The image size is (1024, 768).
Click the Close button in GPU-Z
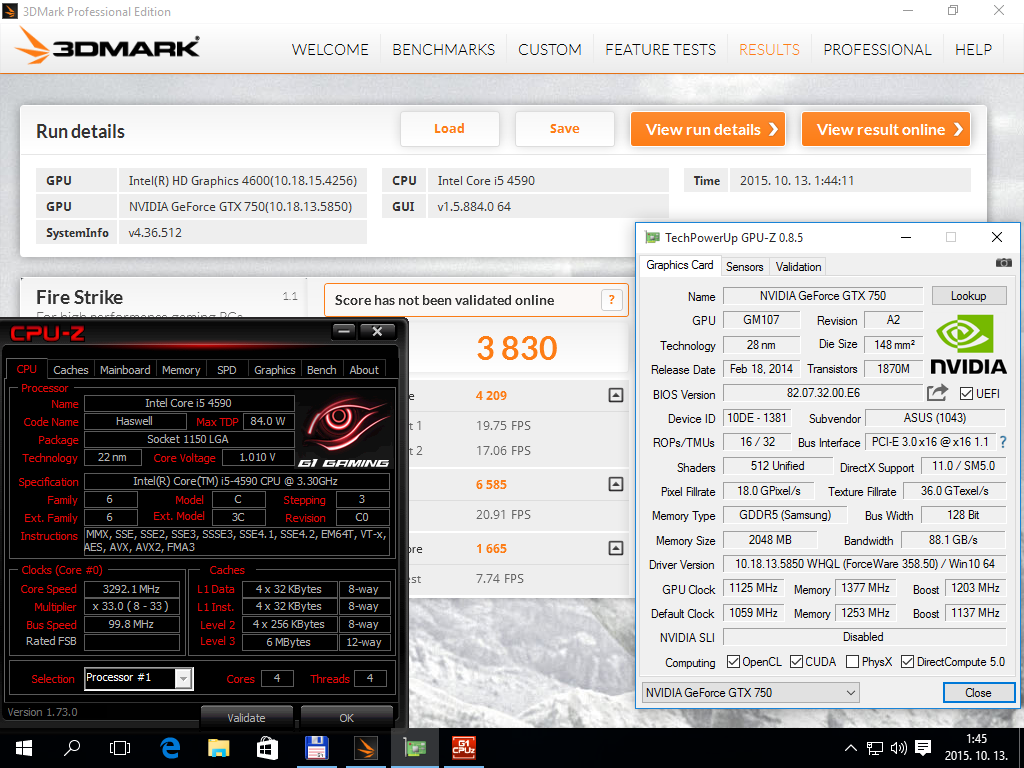pyautogui.click(x=978, y=692)
